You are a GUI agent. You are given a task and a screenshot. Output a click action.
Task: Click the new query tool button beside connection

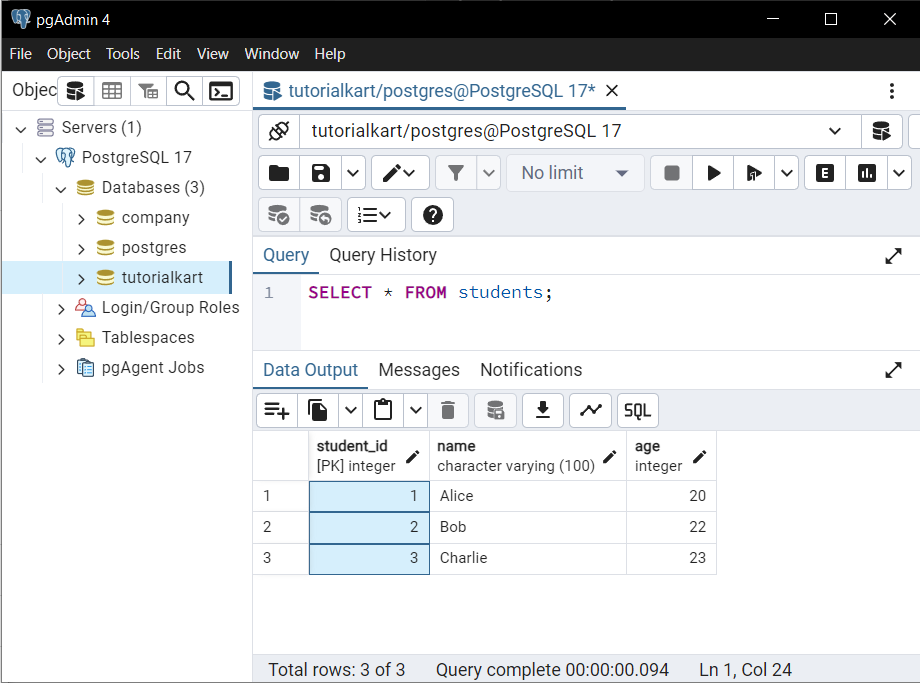(x=881, y=131)
